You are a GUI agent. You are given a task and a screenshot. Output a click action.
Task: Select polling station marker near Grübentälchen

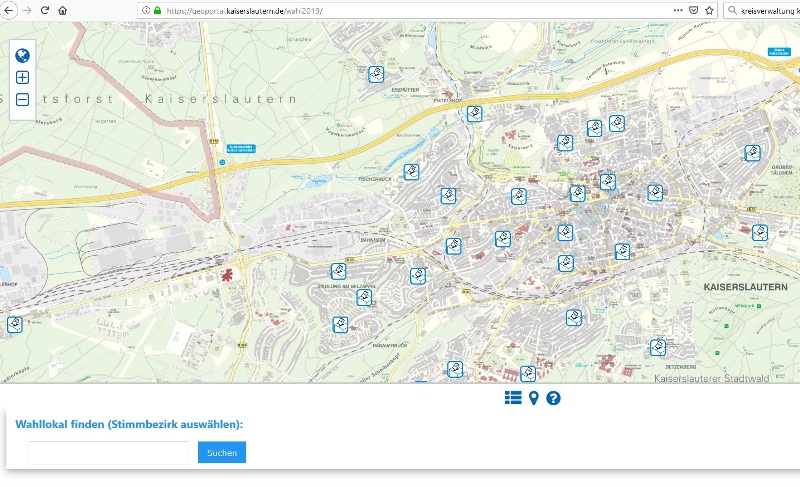pyautogui.click(x=752, y=153)
